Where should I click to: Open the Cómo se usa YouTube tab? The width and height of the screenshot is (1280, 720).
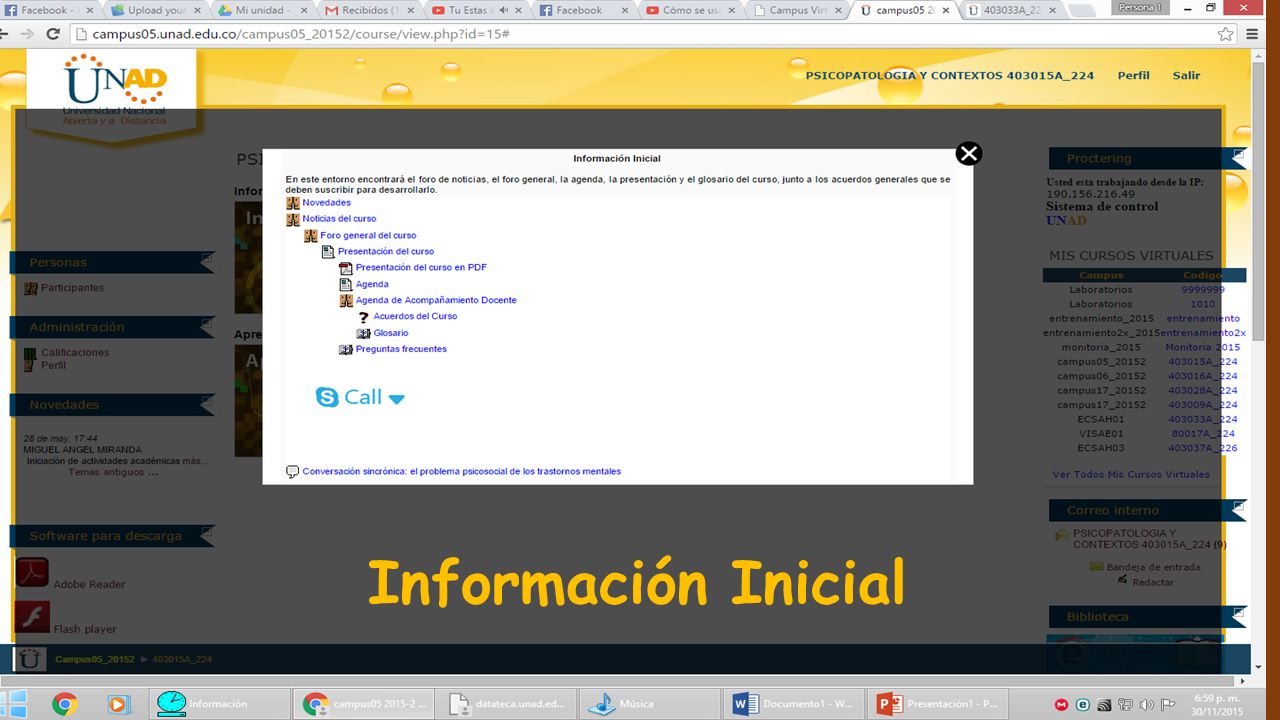pyautogui.click(x=690, y=10)
